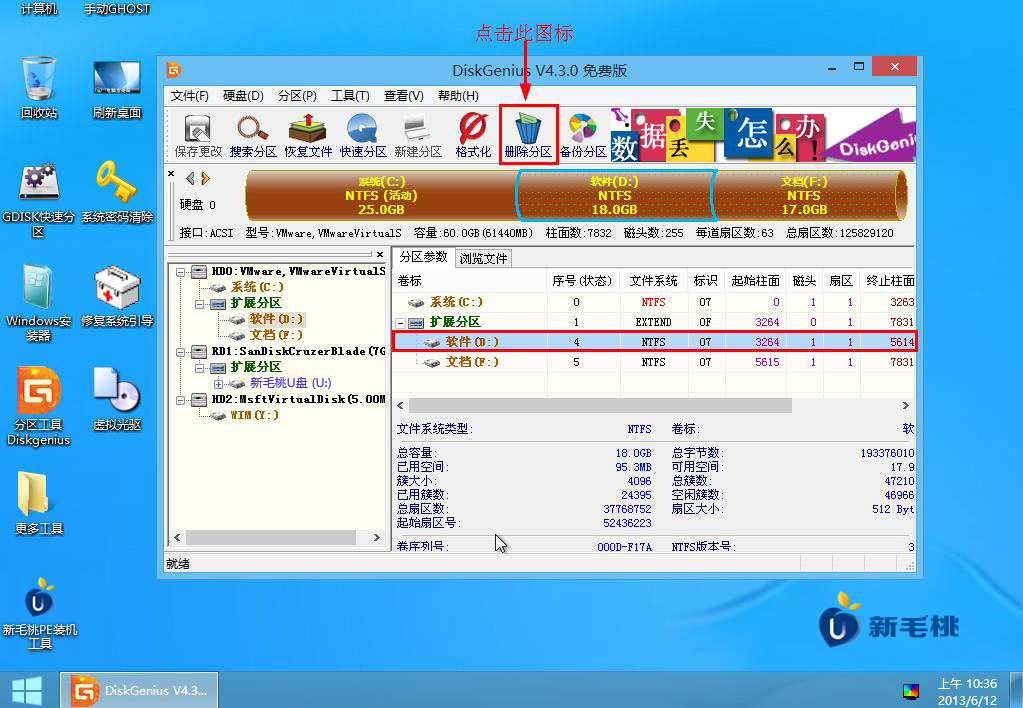Close the disk map pane with small x
1023x708 pixels.
171,174
